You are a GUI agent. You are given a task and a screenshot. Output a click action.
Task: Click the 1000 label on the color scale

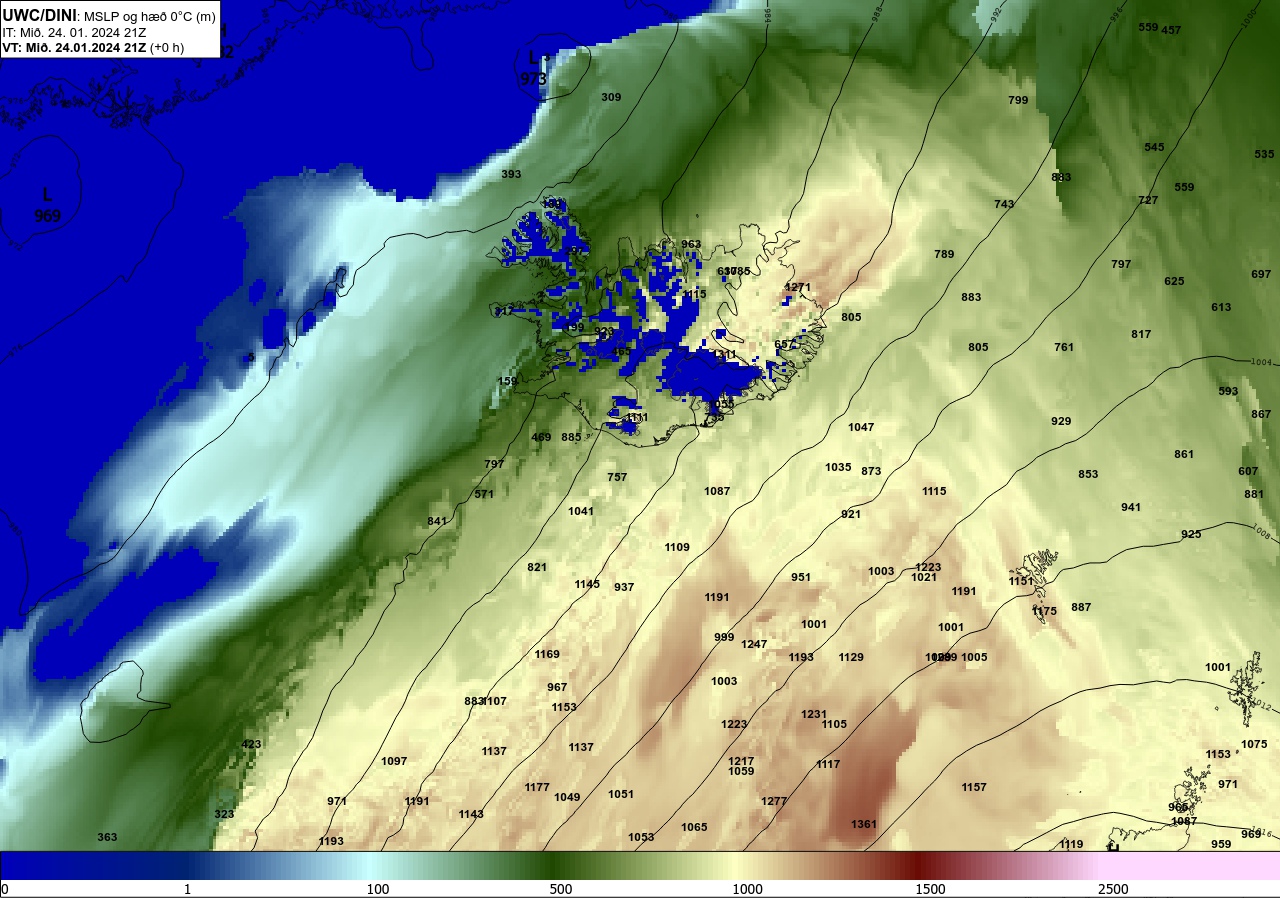747,889
